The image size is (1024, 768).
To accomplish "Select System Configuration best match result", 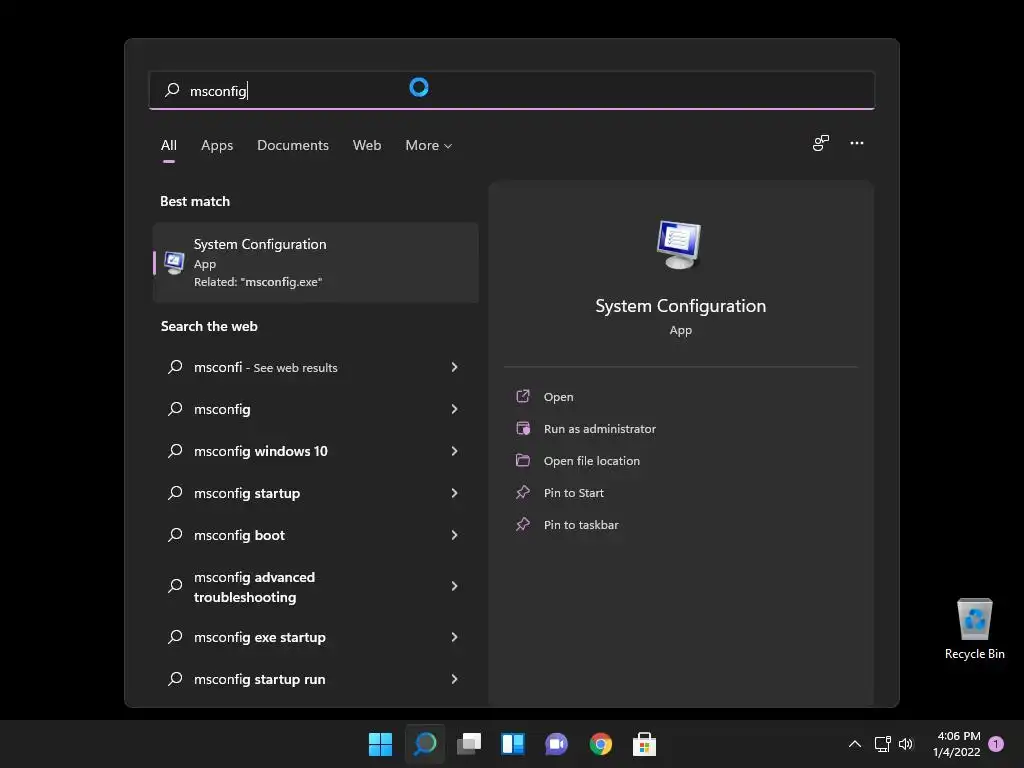I will pos(315,263).
